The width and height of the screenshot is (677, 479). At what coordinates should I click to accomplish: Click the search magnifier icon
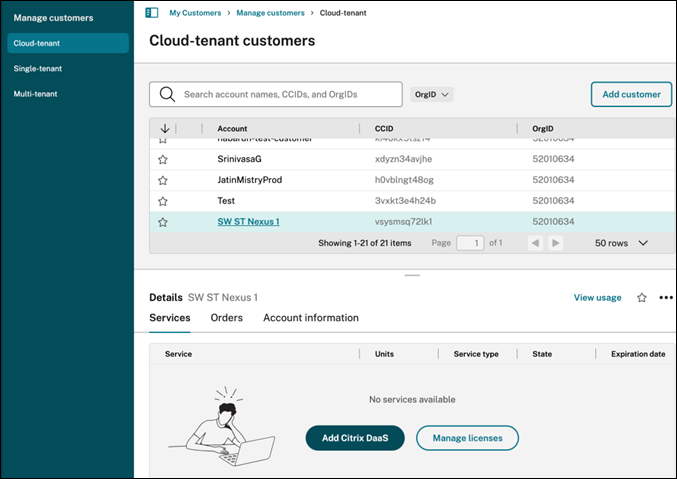point(167,94)
